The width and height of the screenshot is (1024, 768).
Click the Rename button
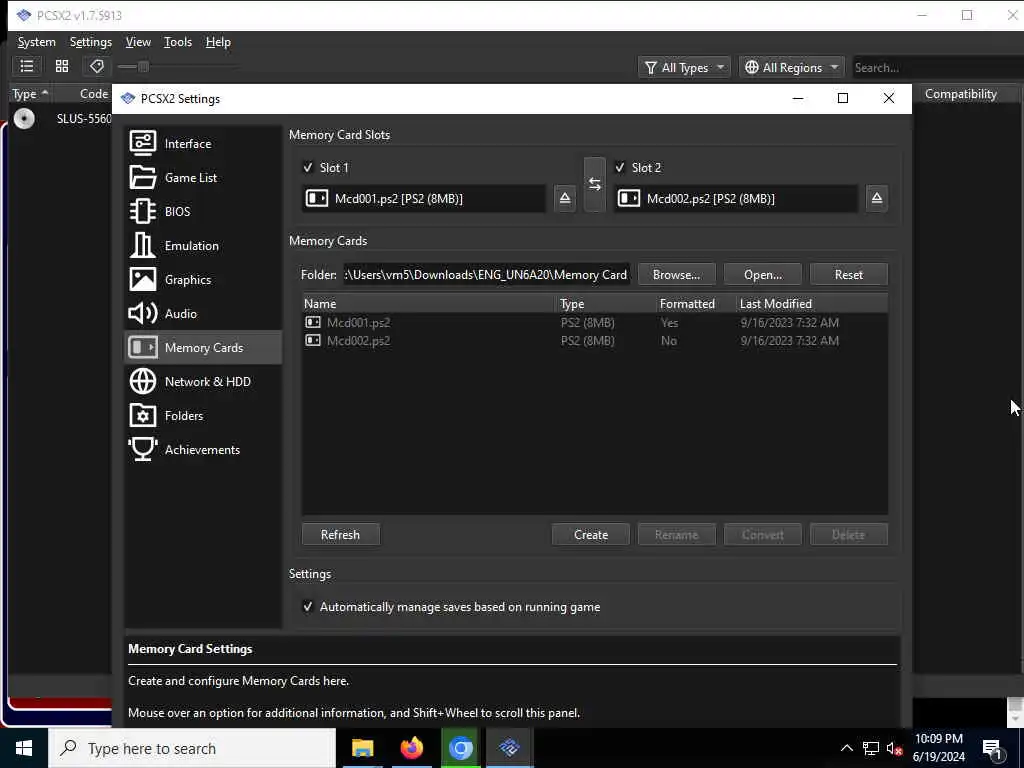click(677, 534)
